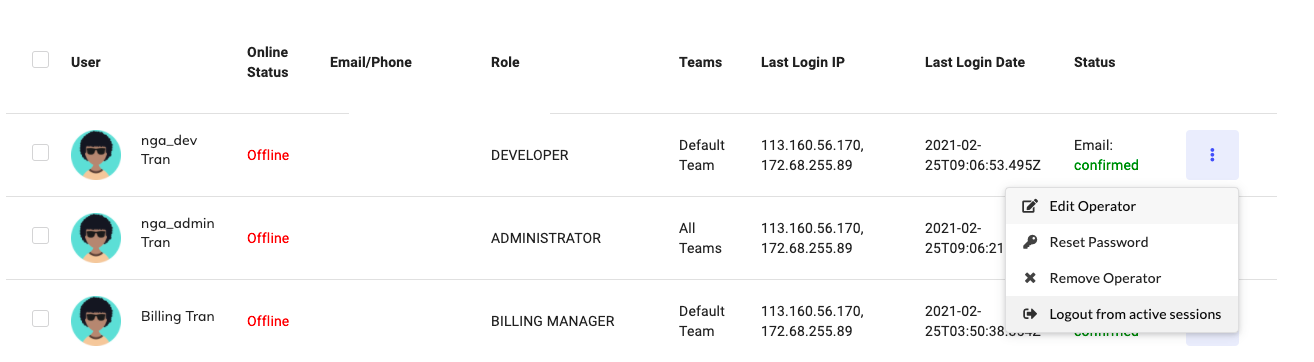Click nga_admin Tran's avatar picture
This screenshot has height=362, width=1314.
coord(96,238)
